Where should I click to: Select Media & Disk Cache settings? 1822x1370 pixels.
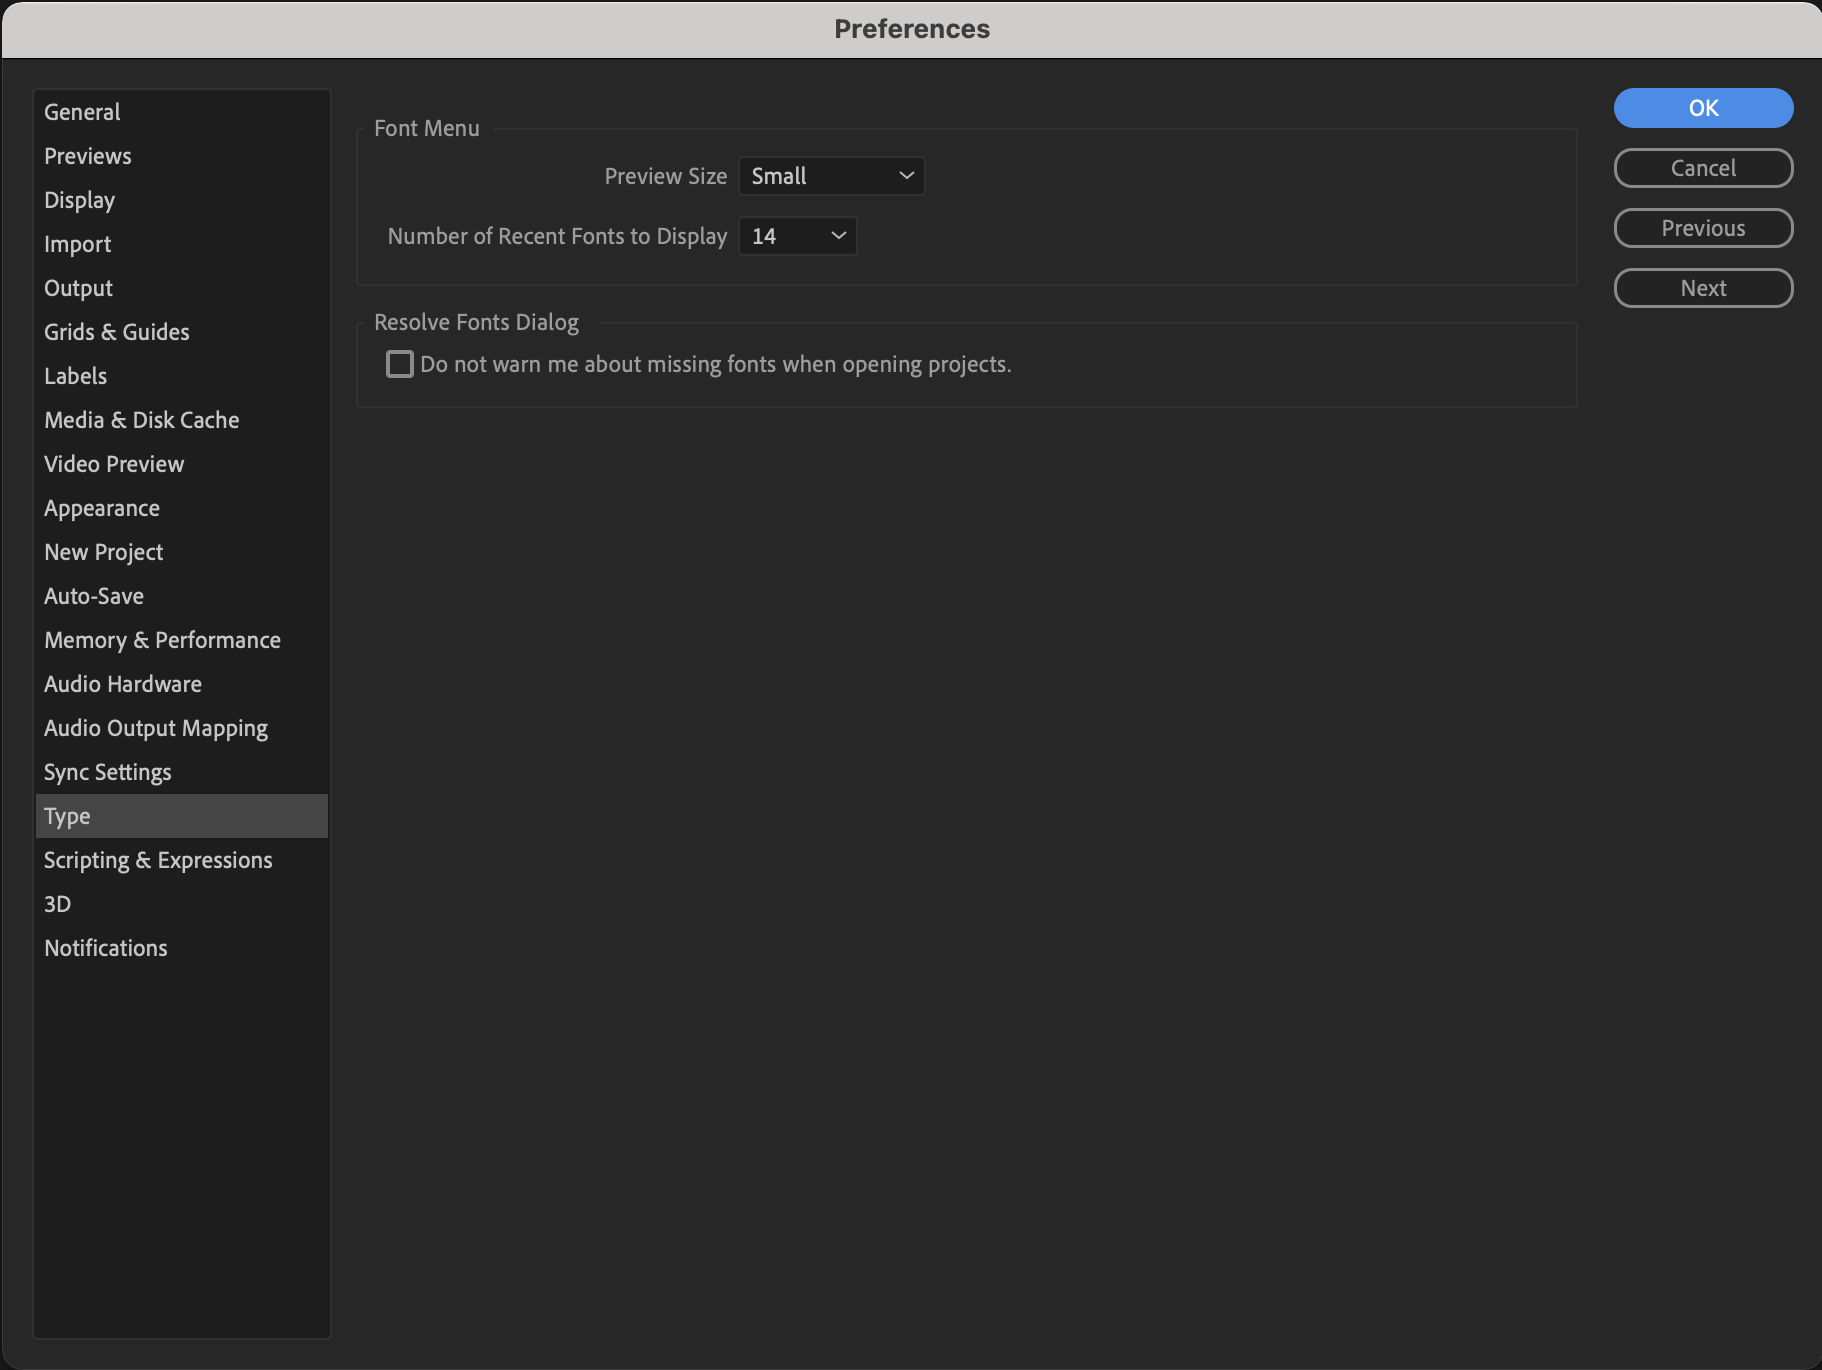[x=141, y=419]
